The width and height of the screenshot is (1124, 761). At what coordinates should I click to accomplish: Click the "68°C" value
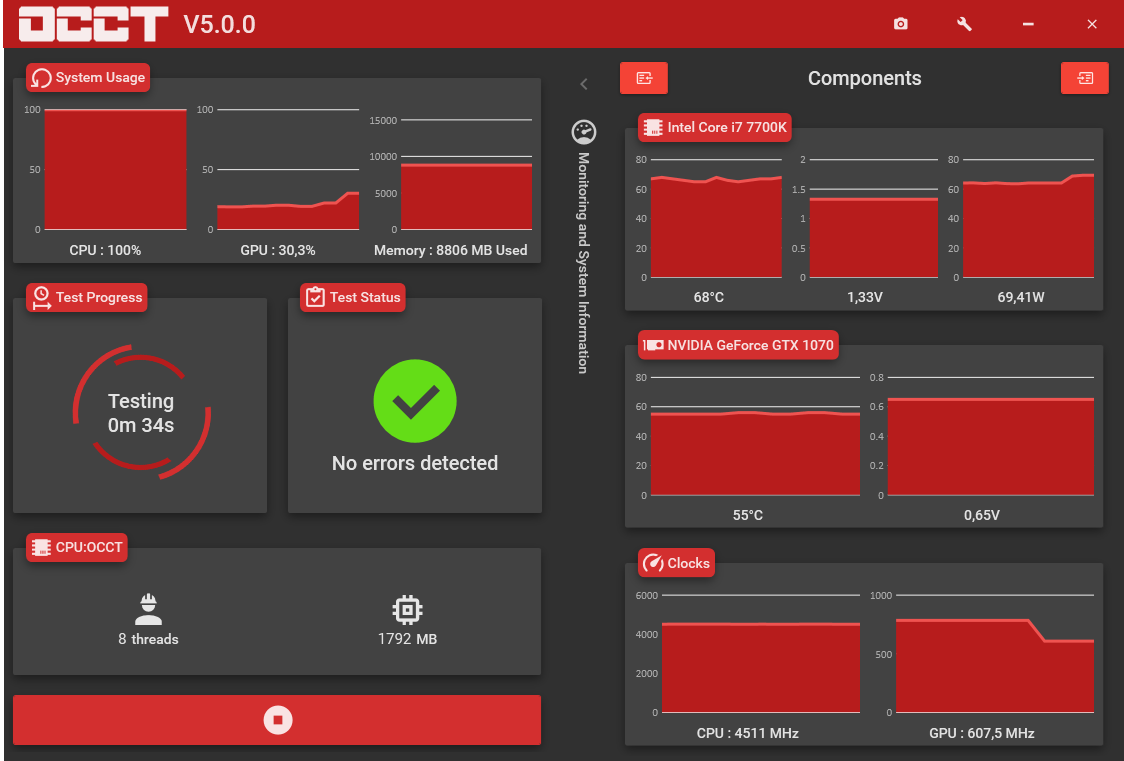coord(709,297)
